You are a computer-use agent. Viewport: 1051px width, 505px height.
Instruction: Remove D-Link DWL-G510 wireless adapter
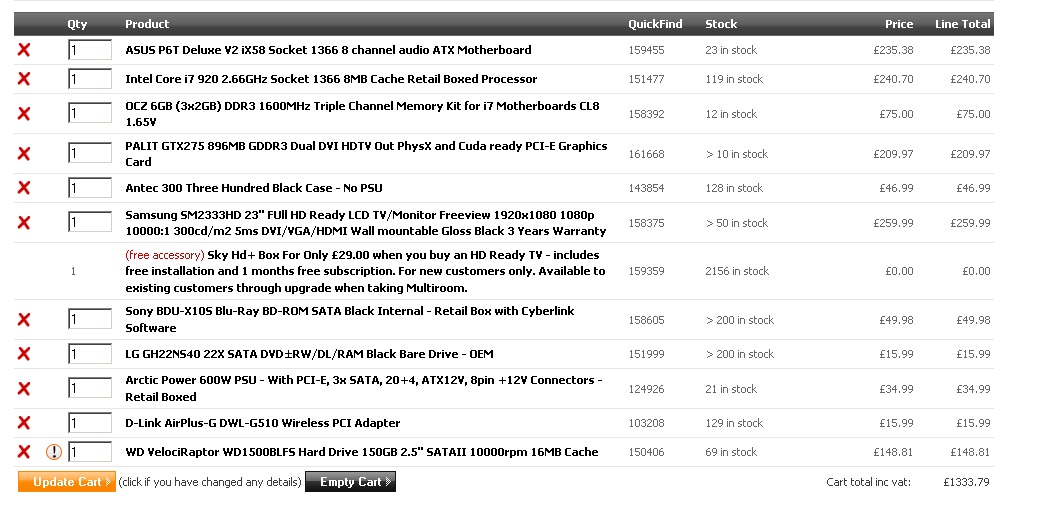(23, 423)
